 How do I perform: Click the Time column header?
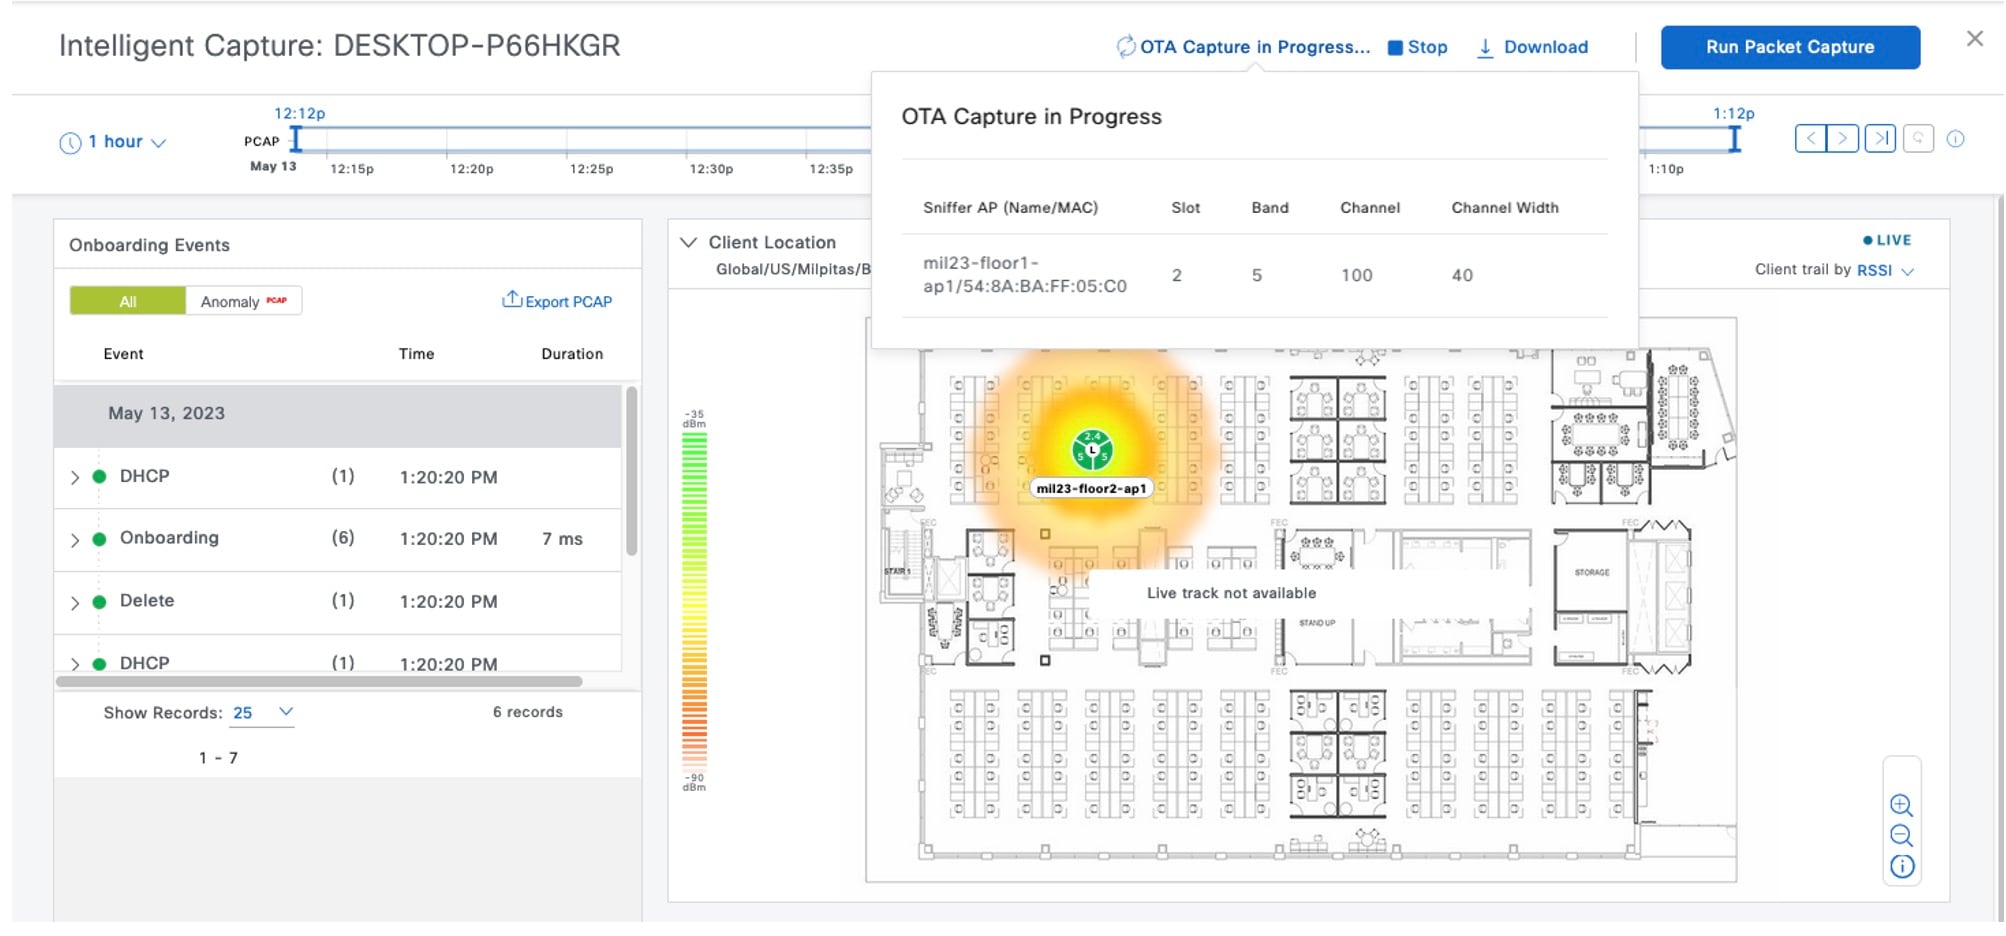(x=416, y=354)
